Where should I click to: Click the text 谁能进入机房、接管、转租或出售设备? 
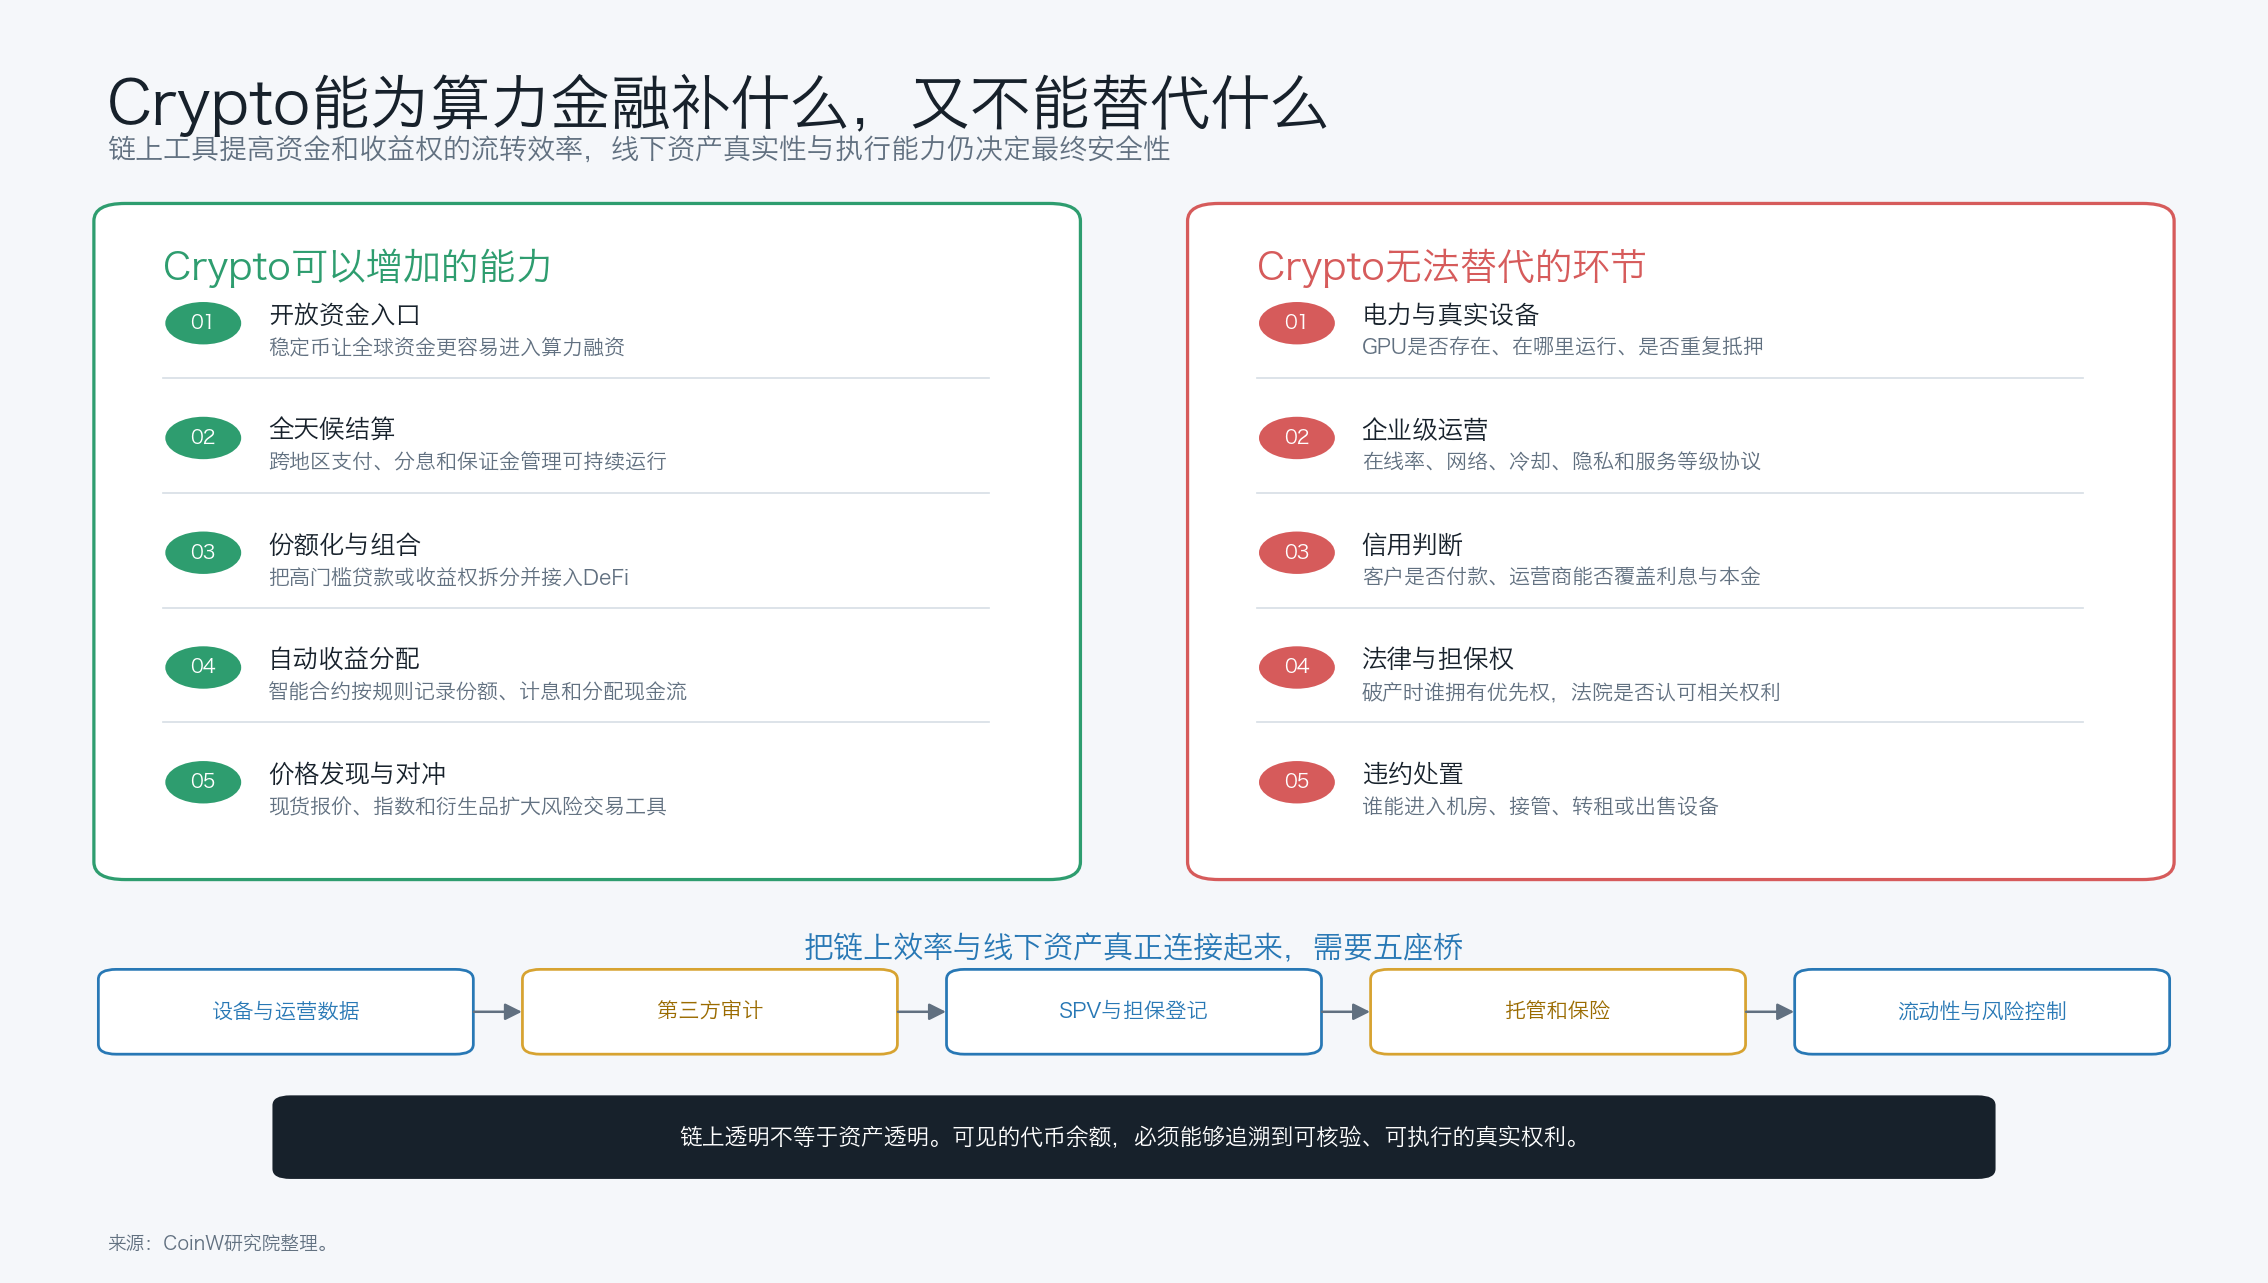point(1541,806)
